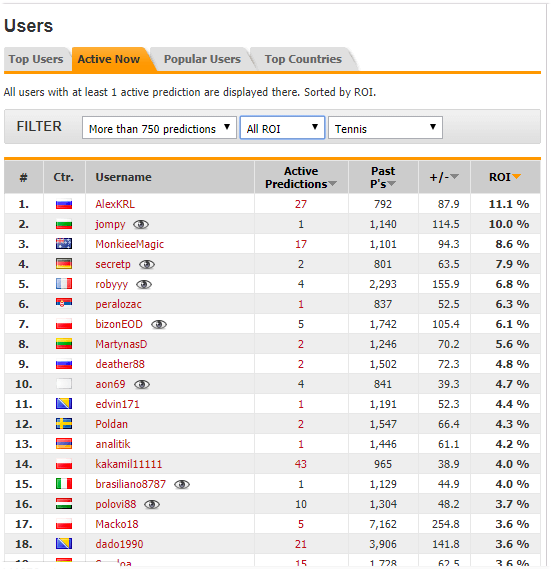The width and height of the screenshot is (552, 570).
Task: Click the eye icon next to jompy
Action: coord(141,225)
